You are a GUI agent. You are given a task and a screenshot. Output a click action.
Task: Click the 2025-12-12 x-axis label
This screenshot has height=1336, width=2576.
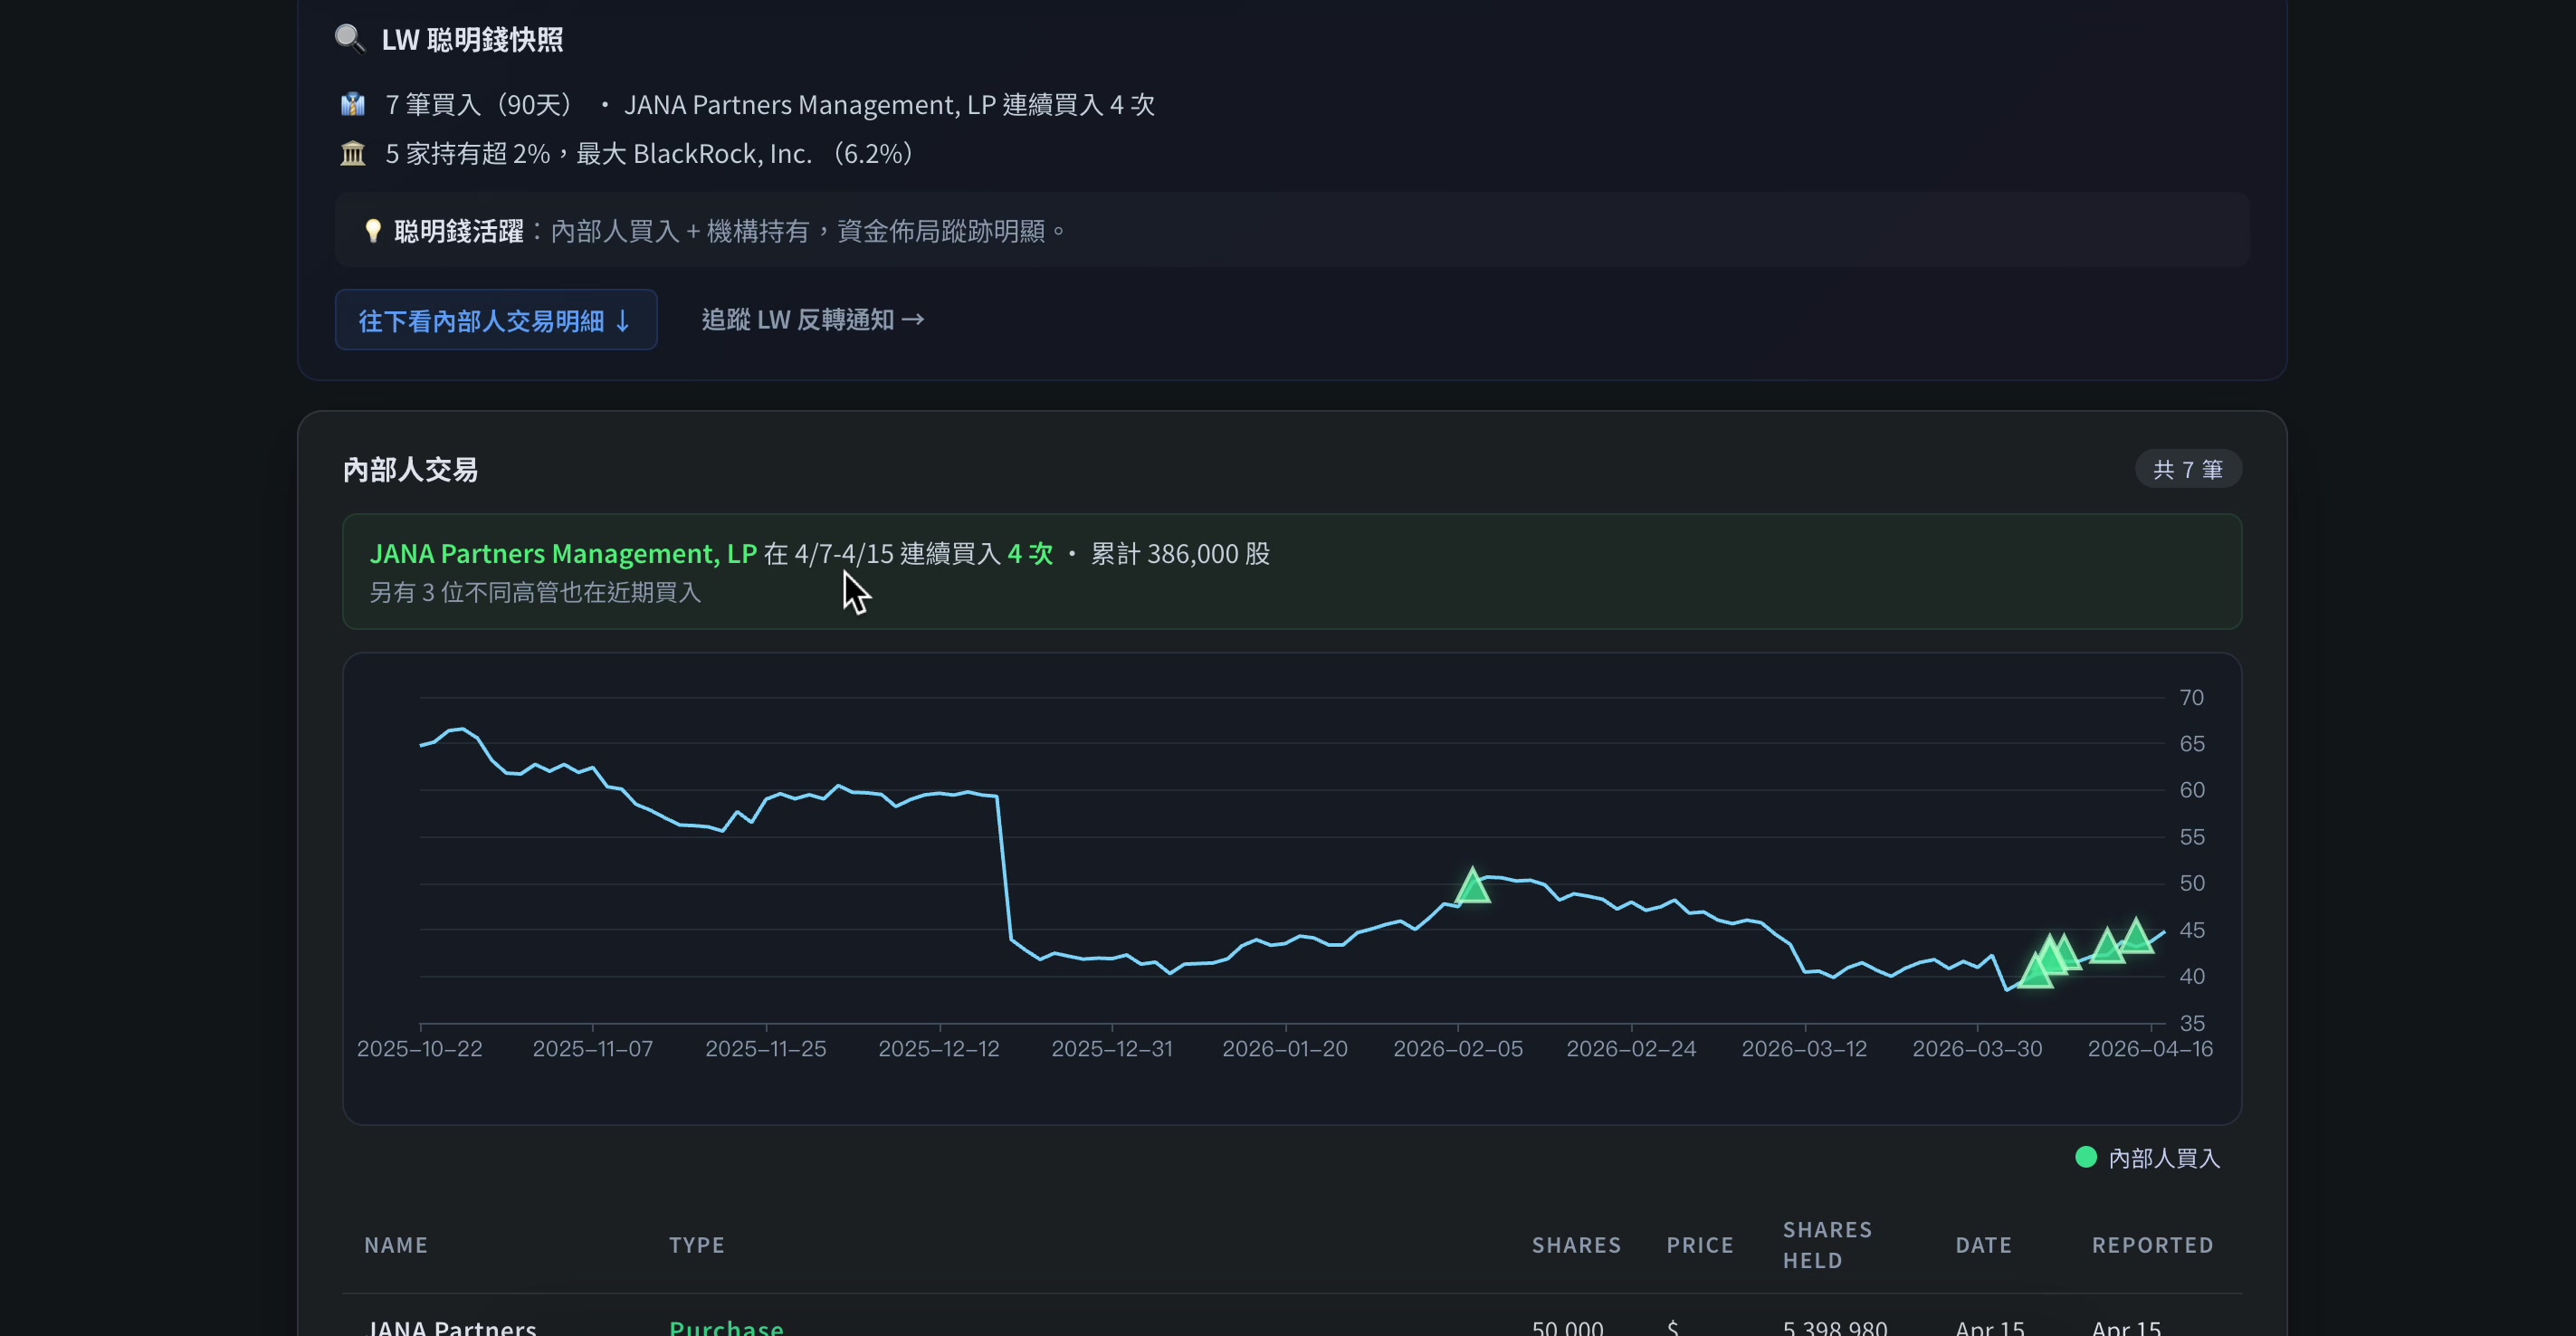939,1048
